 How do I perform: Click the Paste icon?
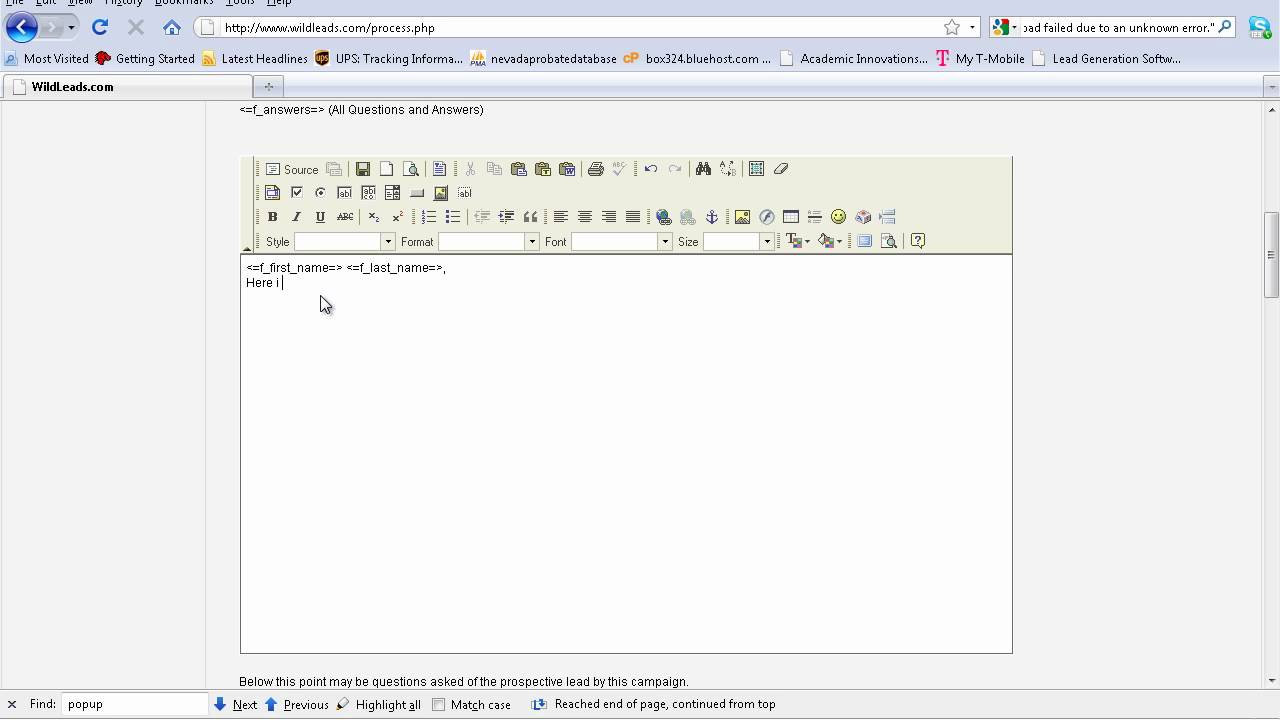click(x=518, y=169)
